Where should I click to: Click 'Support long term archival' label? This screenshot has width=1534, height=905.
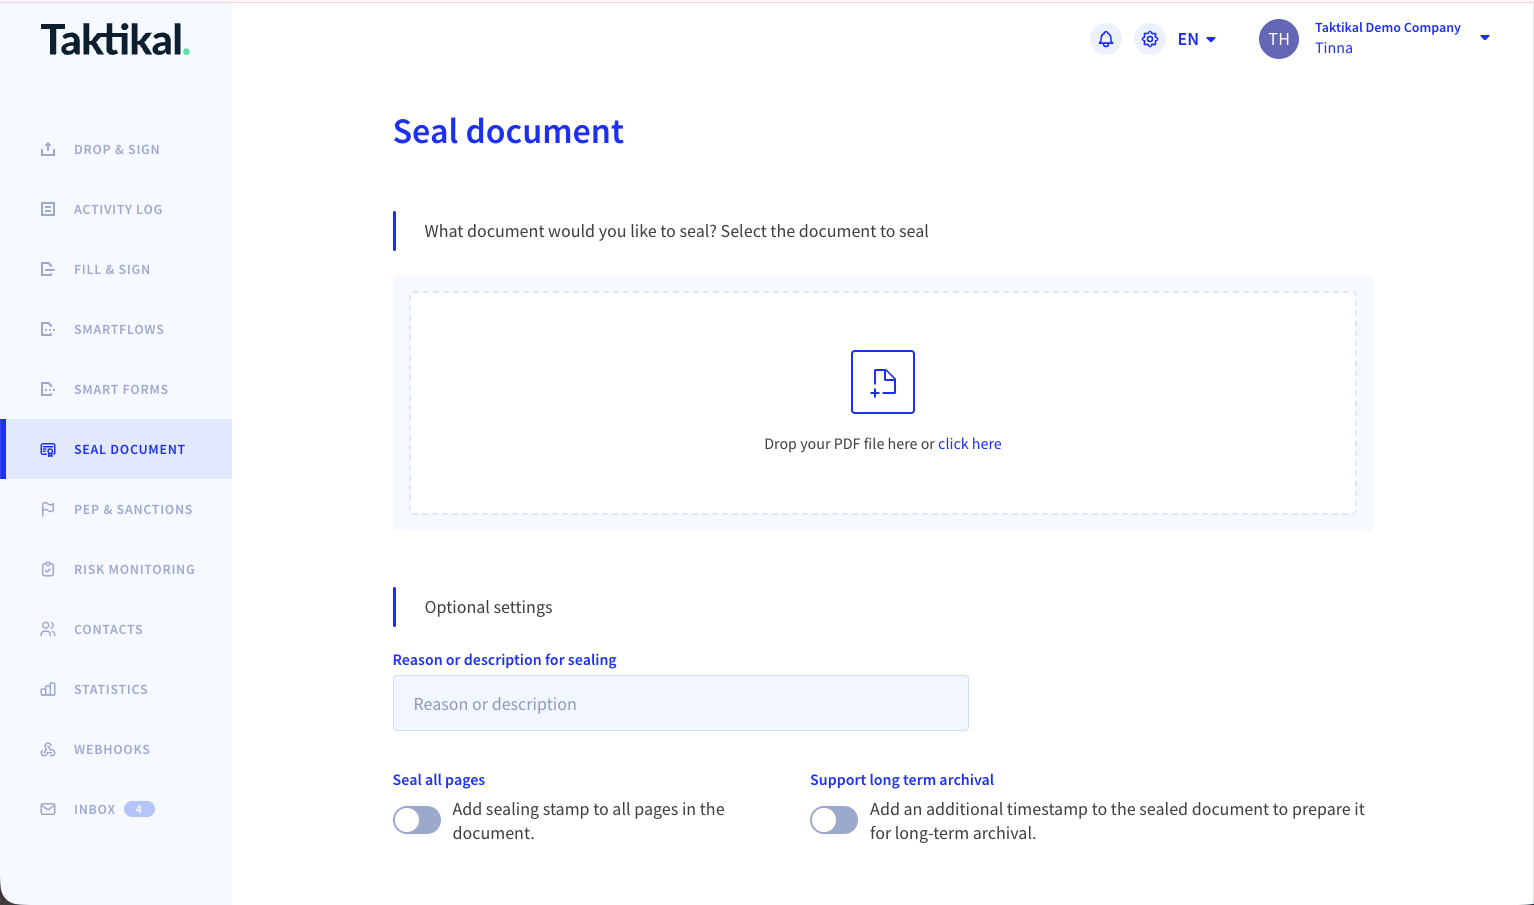pos(902,780)
